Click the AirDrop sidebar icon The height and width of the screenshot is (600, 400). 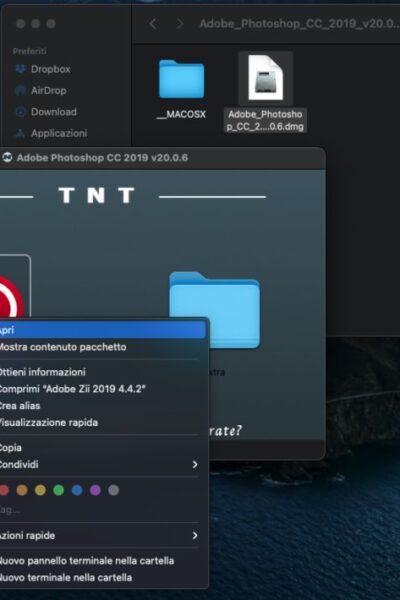20,91
